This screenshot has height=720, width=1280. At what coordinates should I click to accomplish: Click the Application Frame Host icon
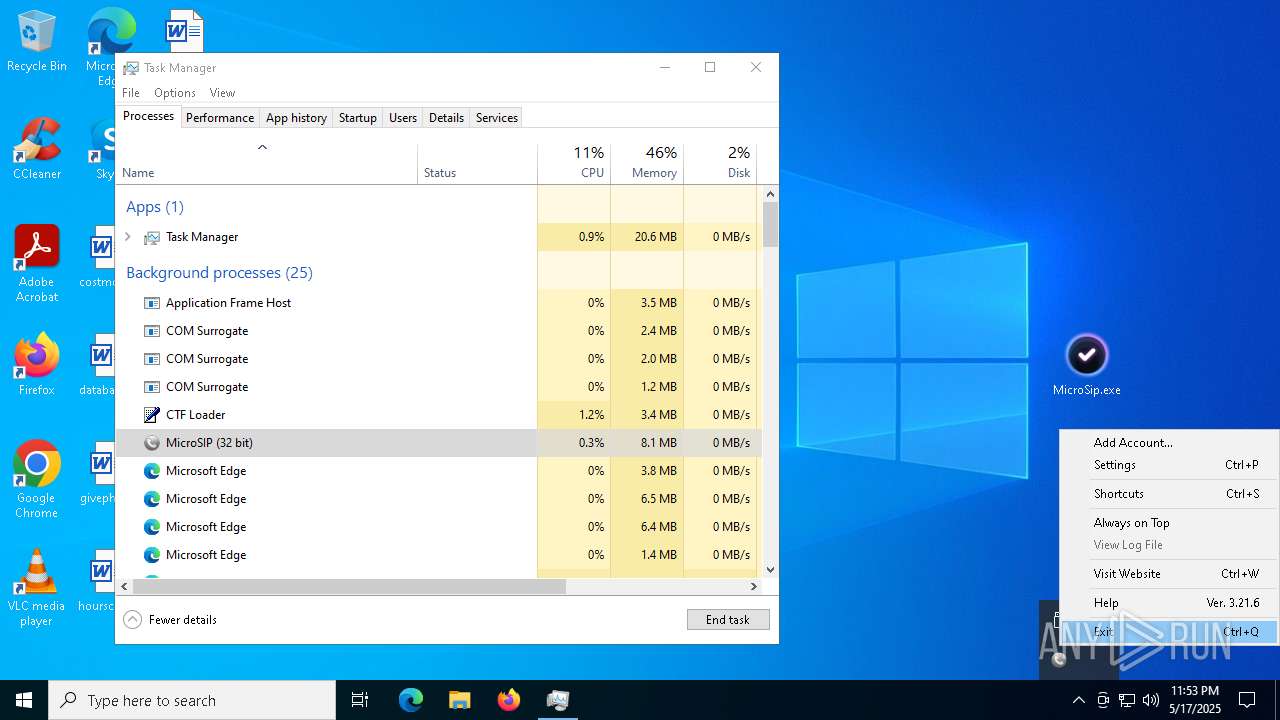[152, 303]
